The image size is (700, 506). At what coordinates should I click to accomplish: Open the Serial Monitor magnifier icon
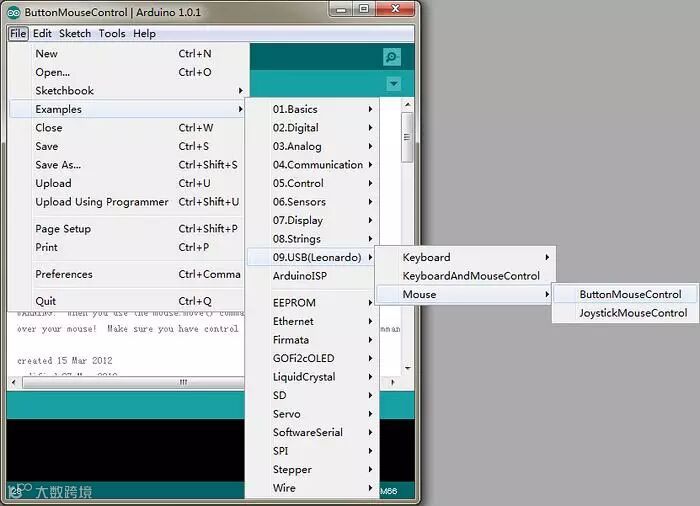pos(392,57)
